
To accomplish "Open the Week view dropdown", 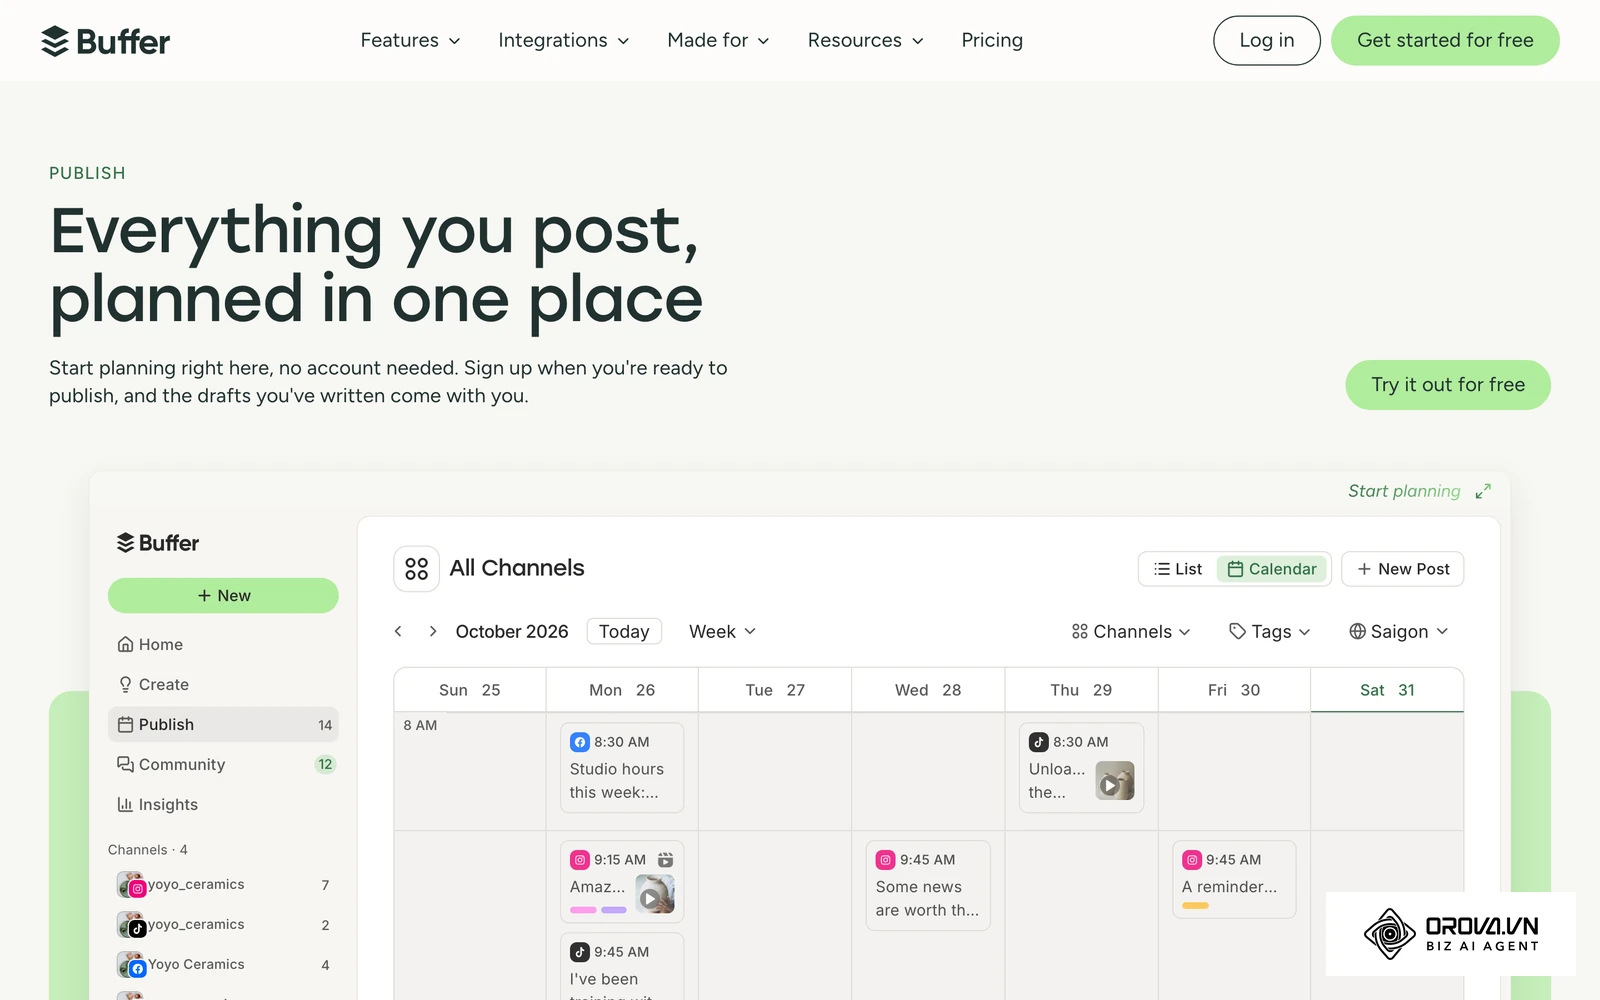I will pos(722,631).
